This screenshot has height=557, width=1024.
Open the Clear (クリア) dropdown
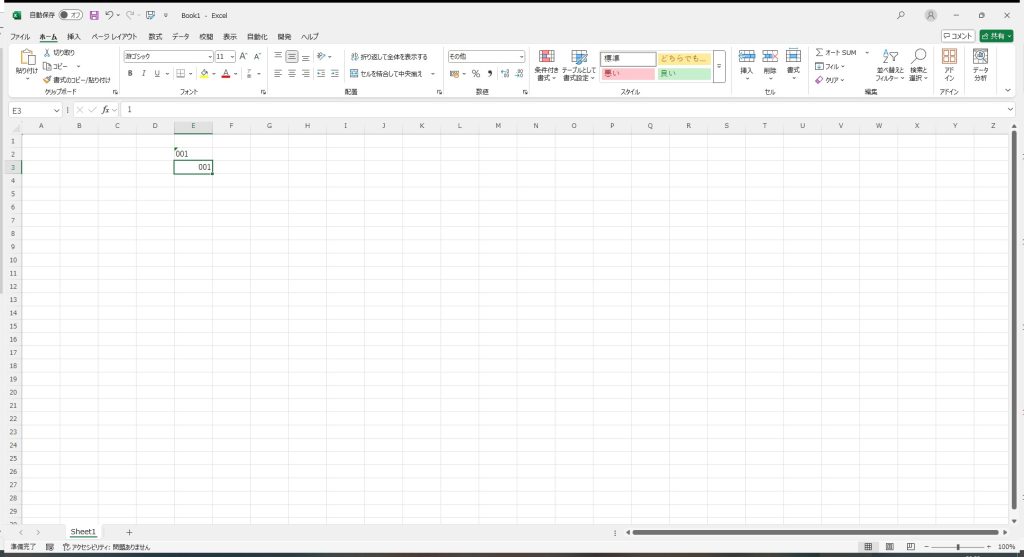click(830, 80)
